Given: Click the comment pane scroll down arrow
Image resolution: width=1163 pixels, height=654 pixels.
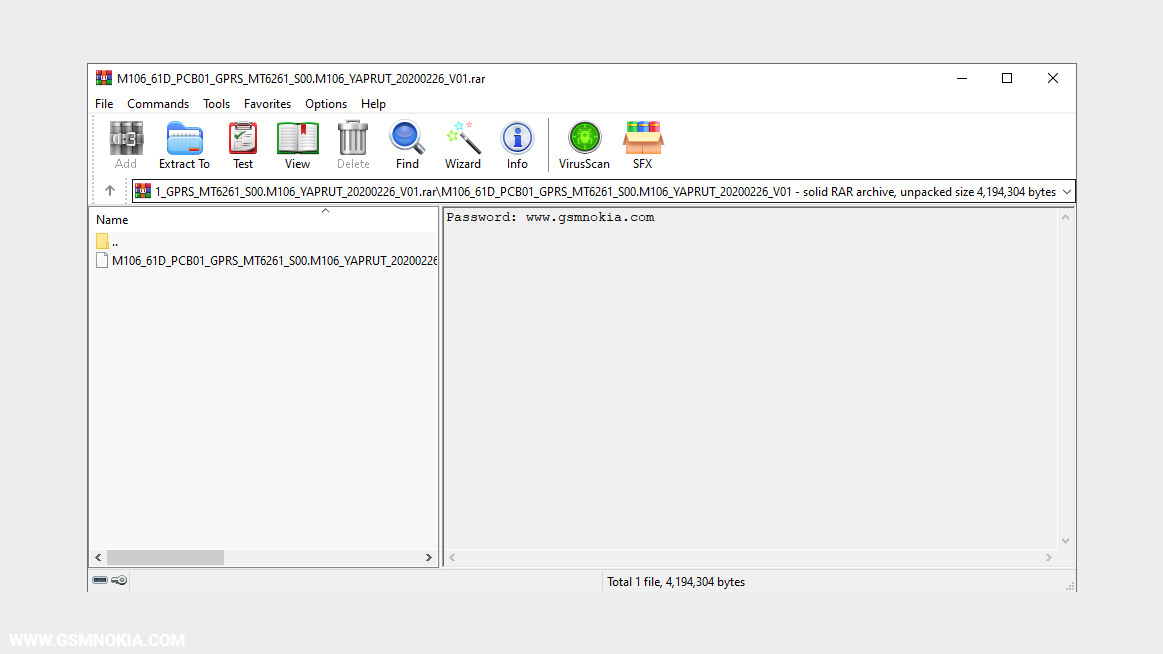Looking at the screenshot, I should pos(1066,541).
